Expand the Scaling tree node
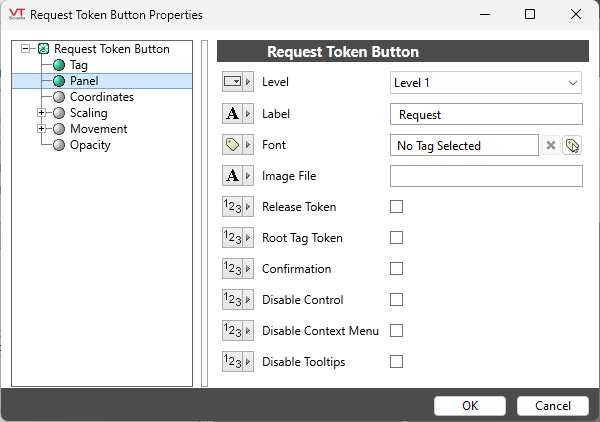600x422 pixels. tap(41, 113)
